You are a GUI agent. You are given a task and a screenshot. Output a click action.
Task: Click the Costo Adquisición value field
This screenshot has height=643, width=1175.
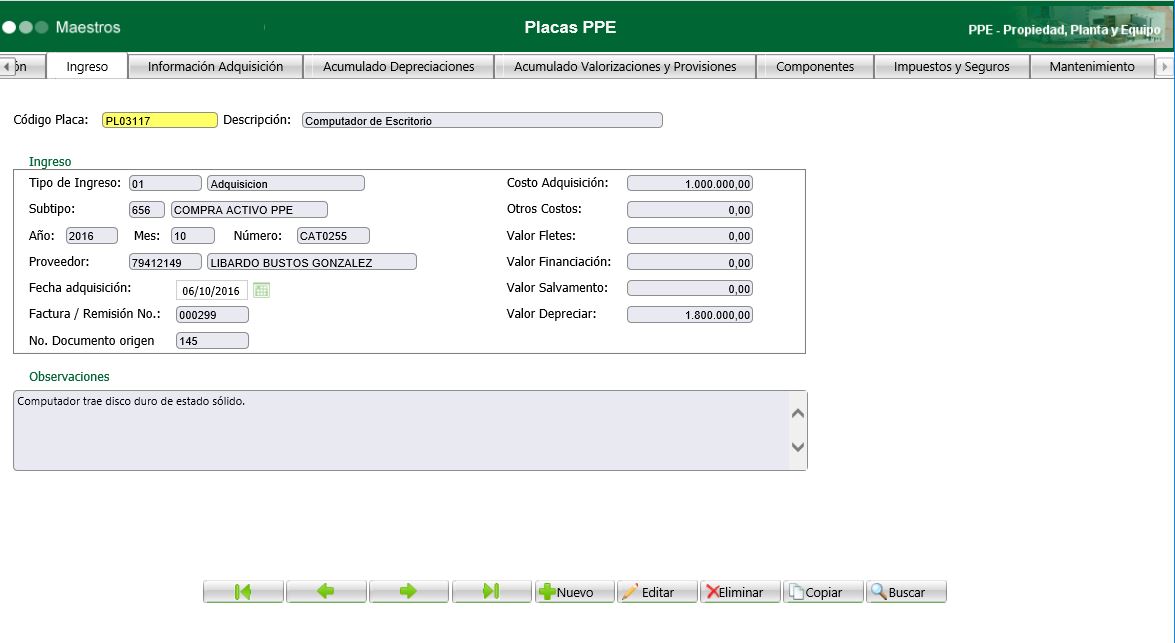[x=689, y=183]
